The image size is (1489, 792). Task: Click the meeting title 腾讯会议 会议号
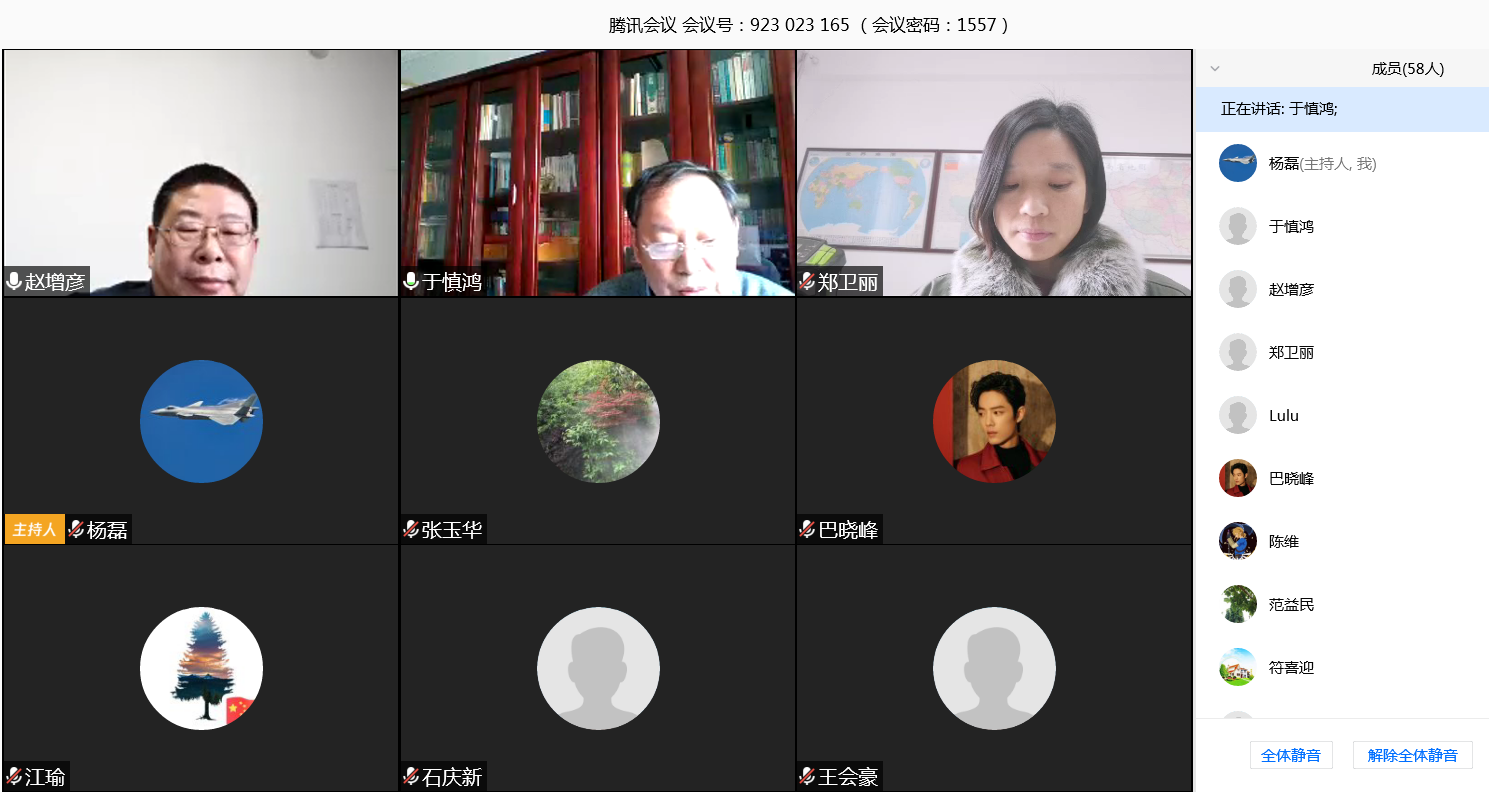[x=809, y=25]
